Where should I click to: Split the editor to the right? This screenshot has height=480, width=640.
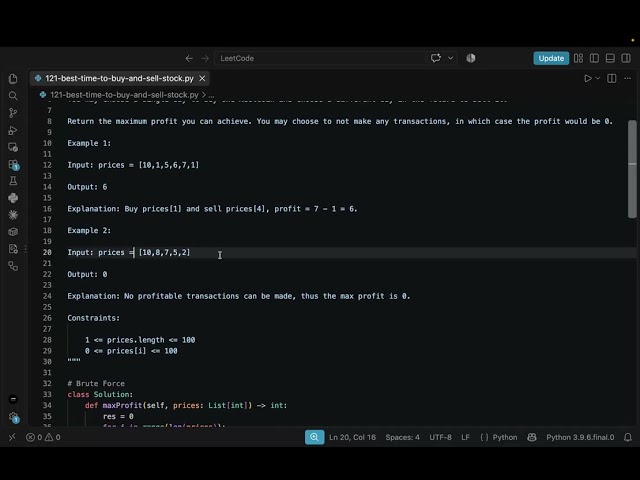611,78
